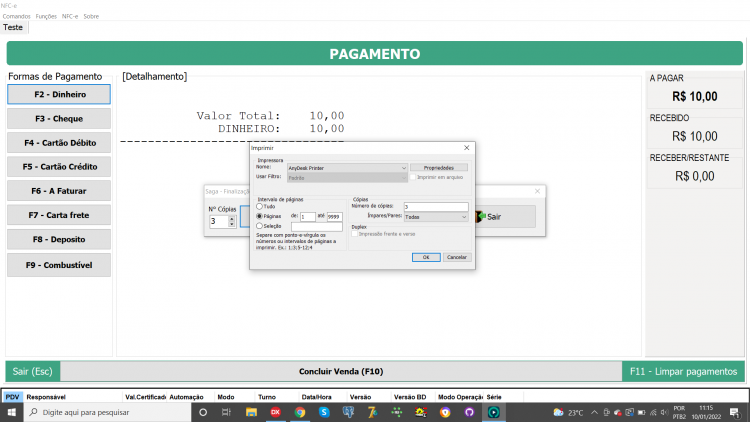Screen dimensions: 750x422
Task: Increase the Nº Cópias spinner value
Action: point(232,219)
